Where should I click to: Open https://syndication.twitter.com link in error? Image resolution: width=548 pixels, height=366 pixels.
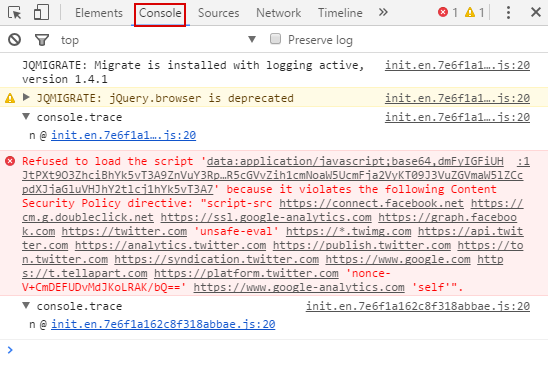point(216,259)
